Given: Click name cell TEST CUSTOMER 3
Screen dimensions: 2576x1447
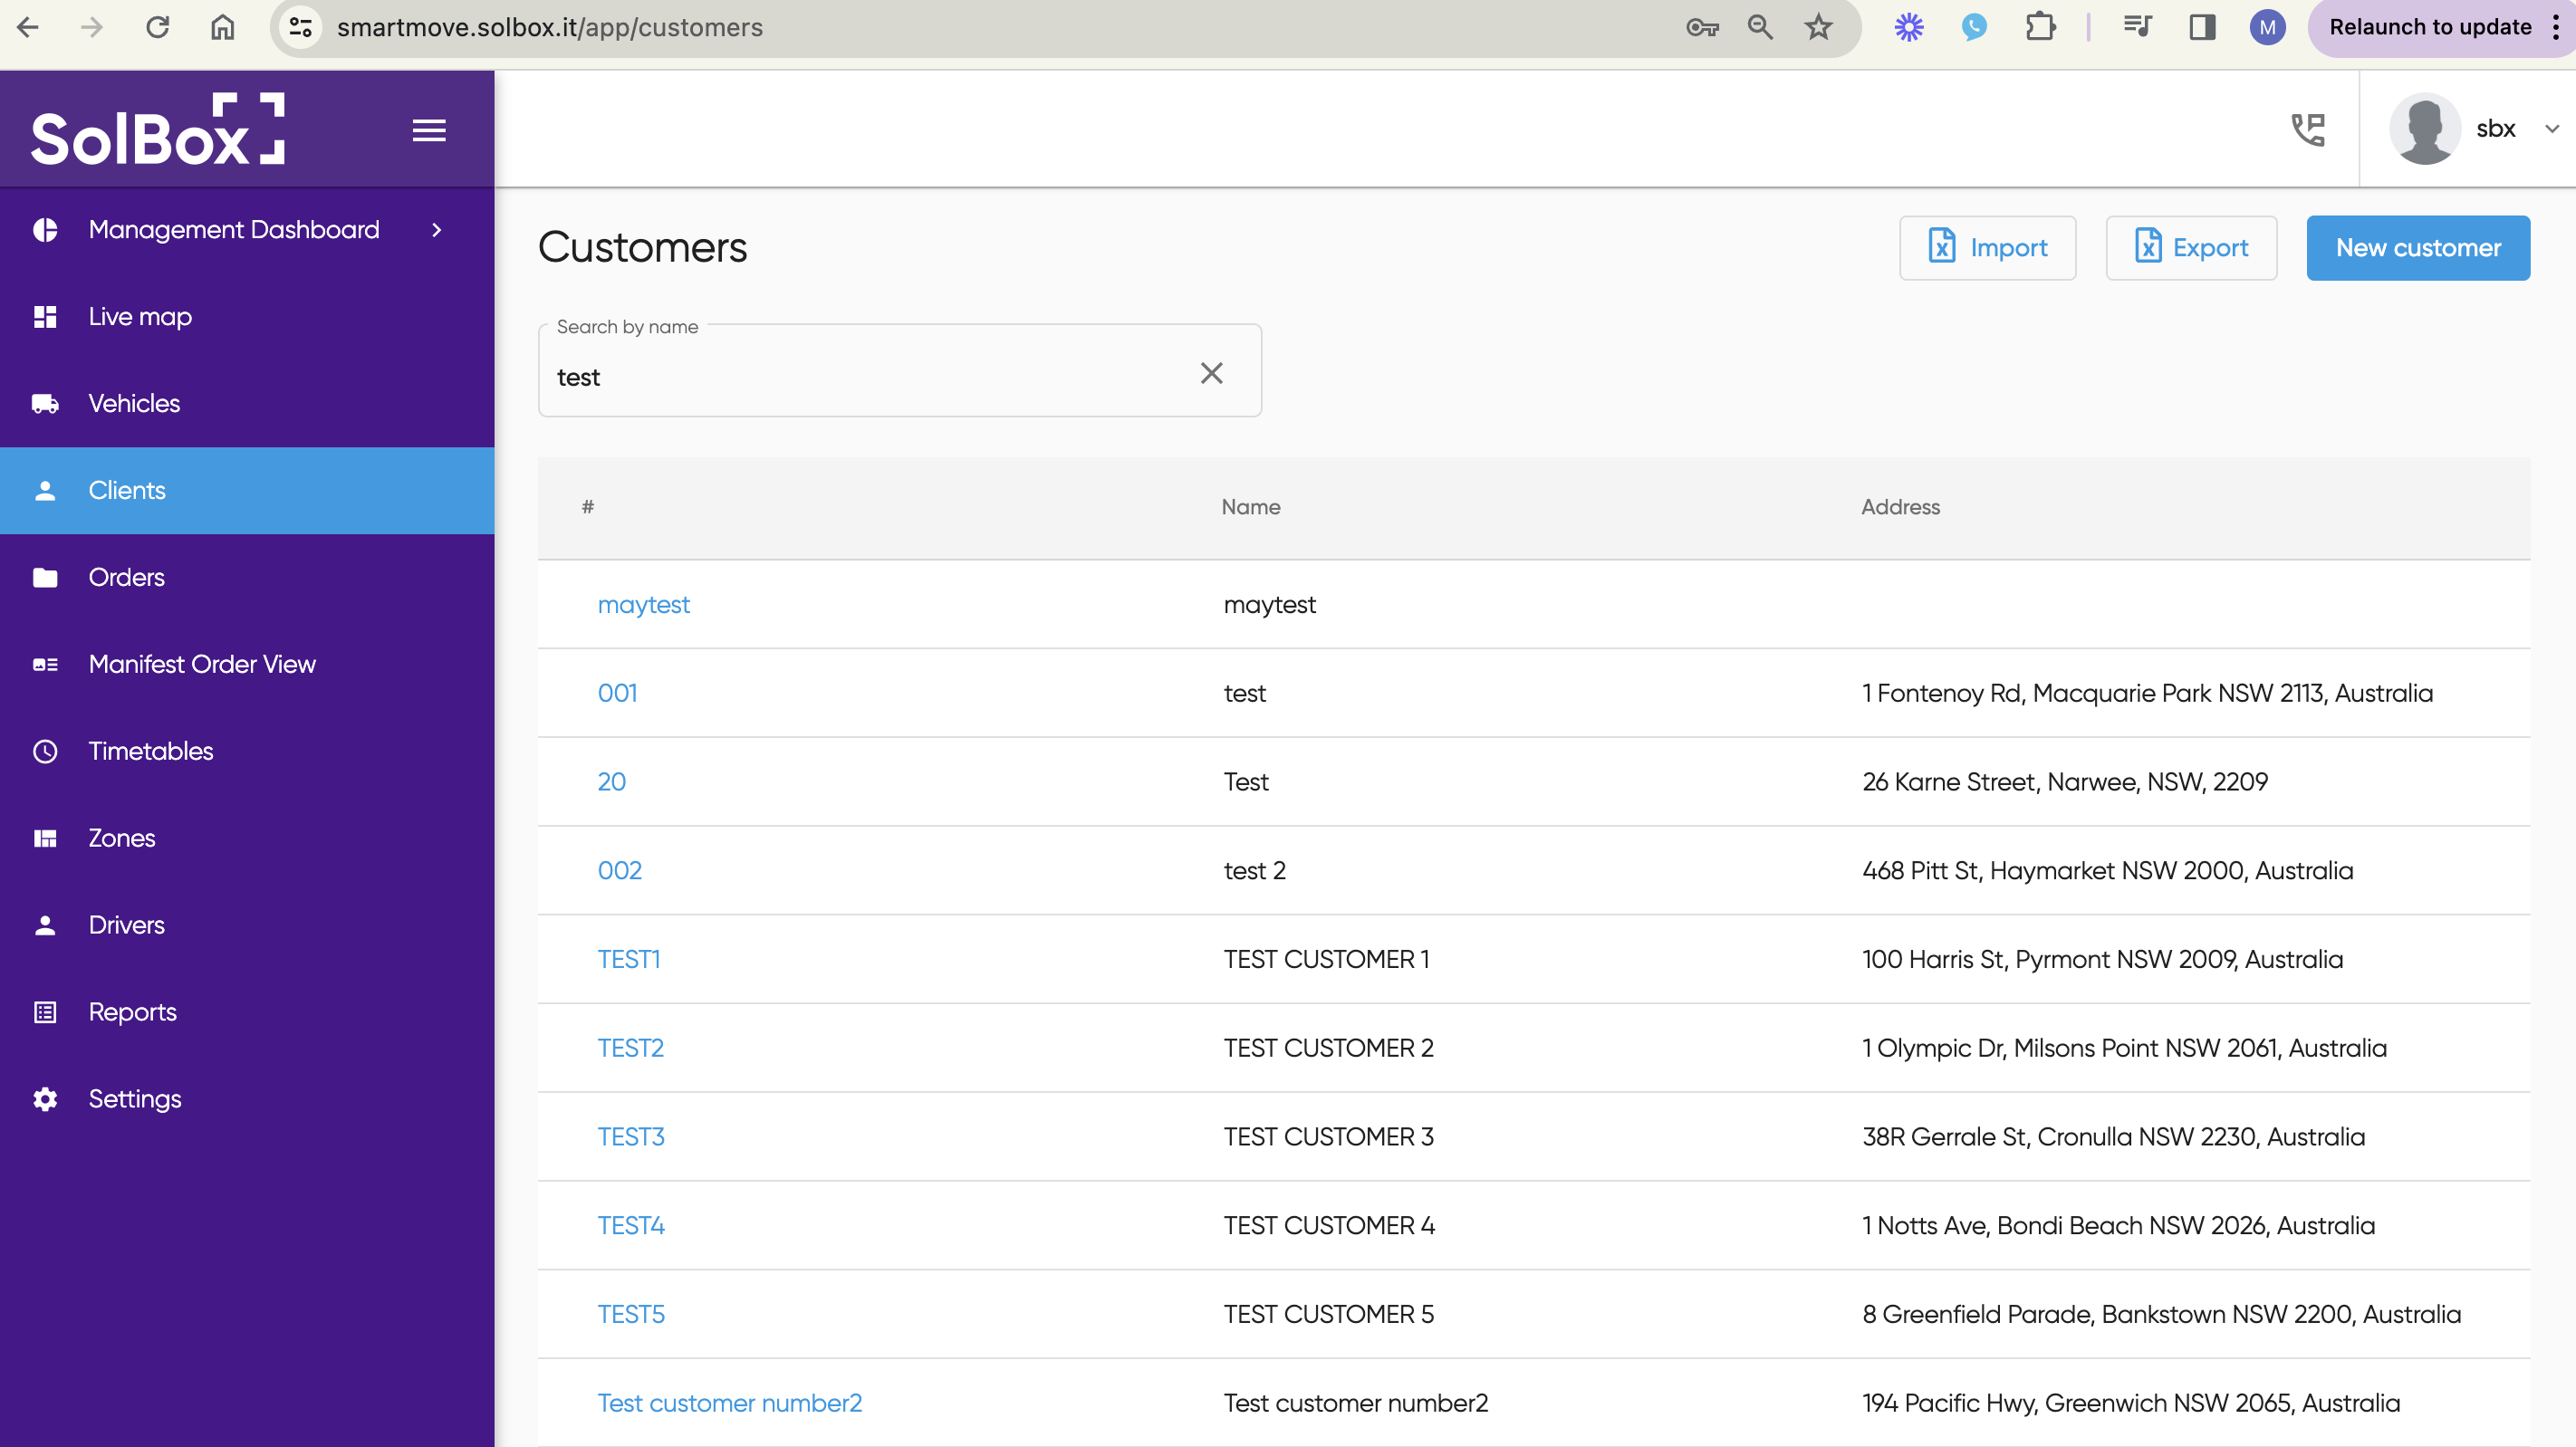Looking at the screenshot, I should pos(1328,1137).
